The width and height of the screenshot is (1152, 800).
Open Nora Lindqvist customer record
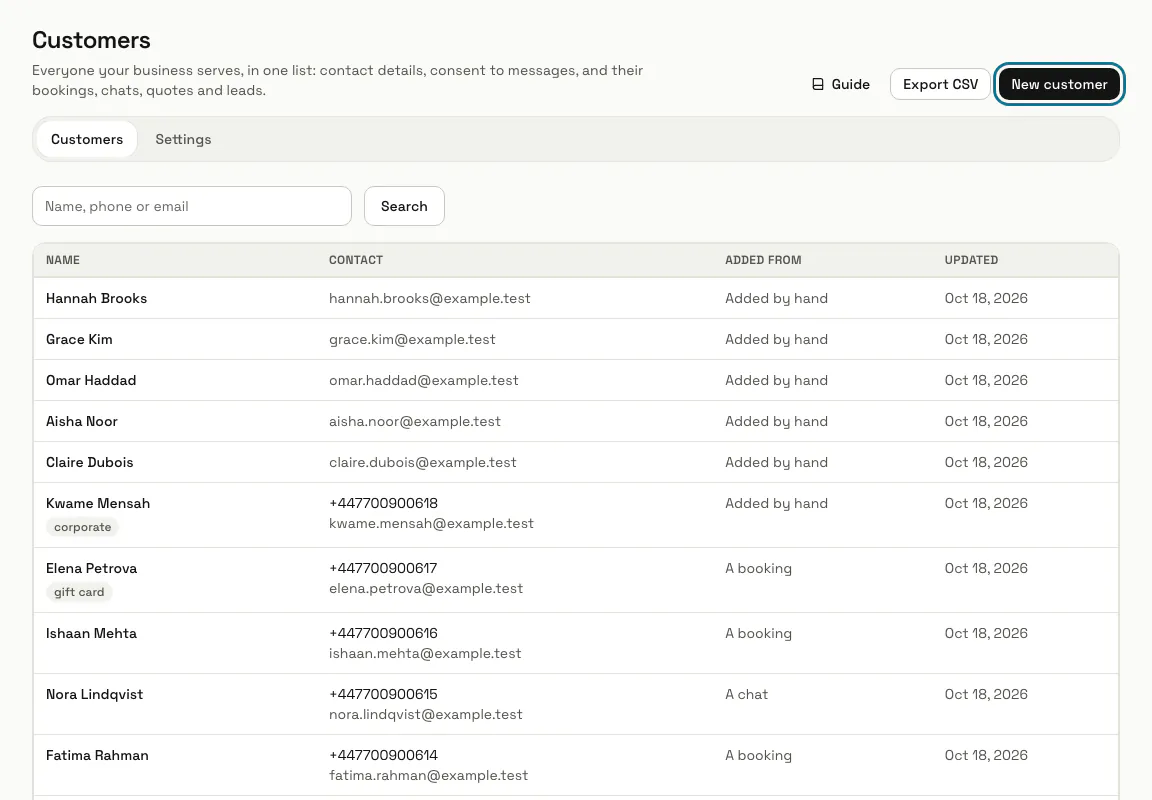coord(575,704)
